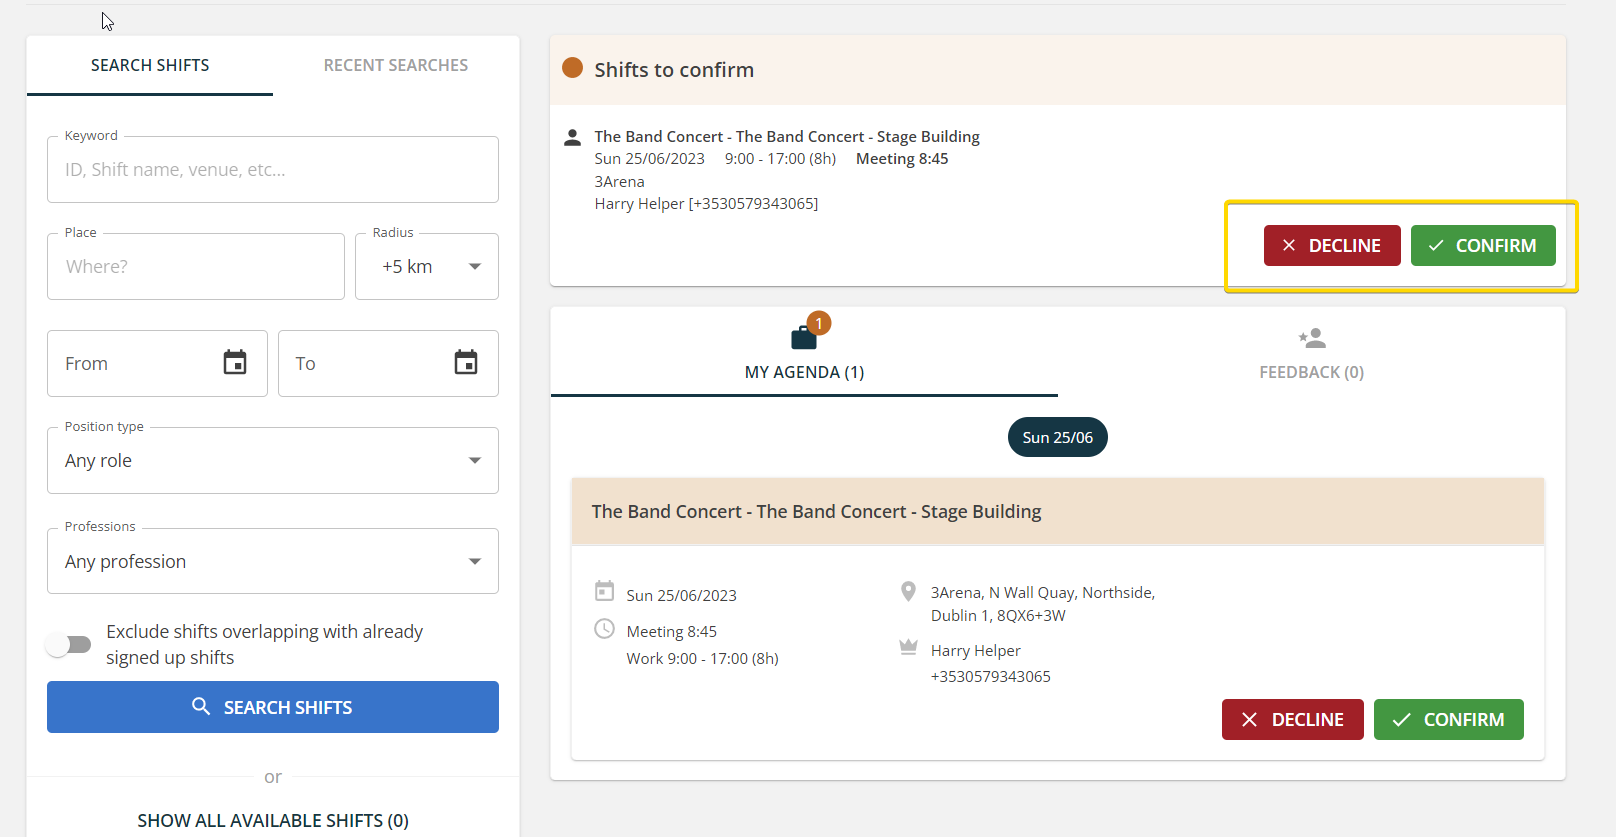
Task: Switch to the Recent Searches tab
Action: click(396, 66)
